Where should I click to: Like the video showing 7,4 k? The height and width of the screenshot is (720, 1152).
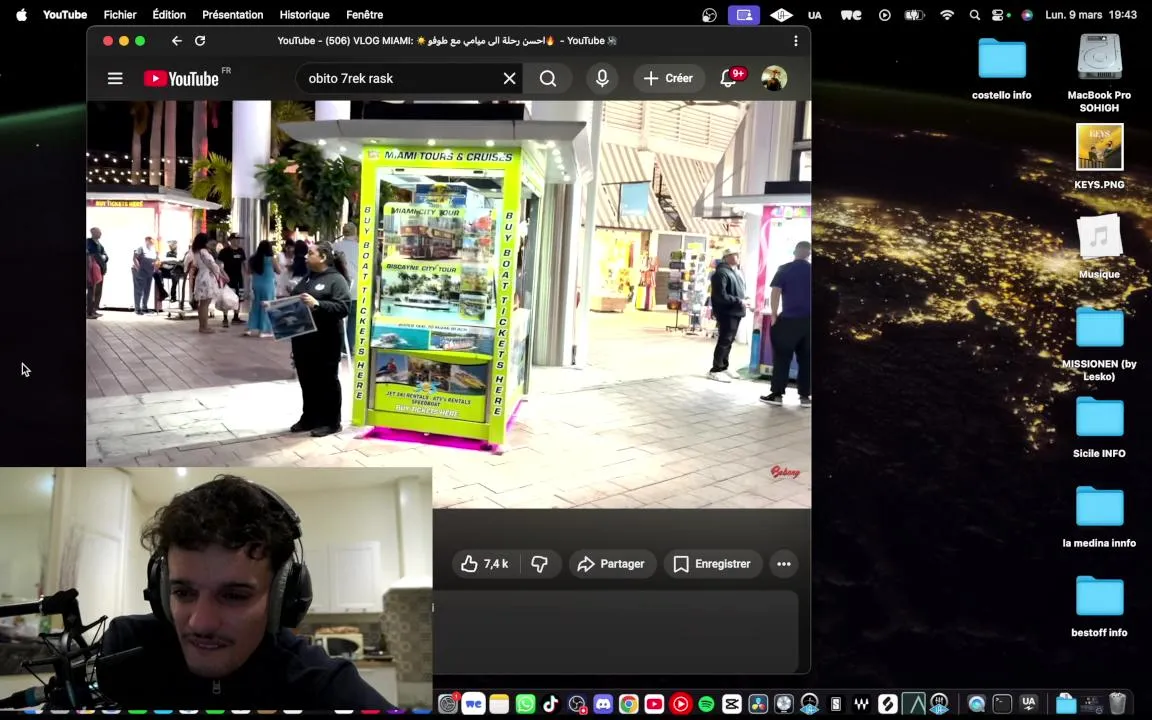(484, 564)
